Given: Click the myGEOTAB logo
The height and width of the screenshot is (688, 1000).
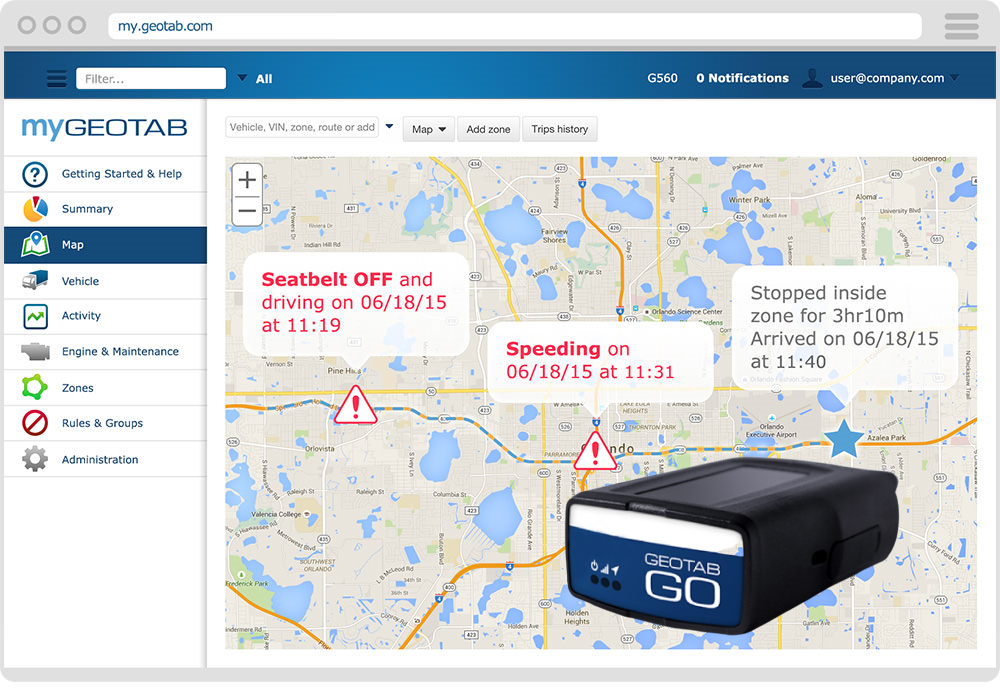Looking at the screenshot, I should tap(105, 128).
